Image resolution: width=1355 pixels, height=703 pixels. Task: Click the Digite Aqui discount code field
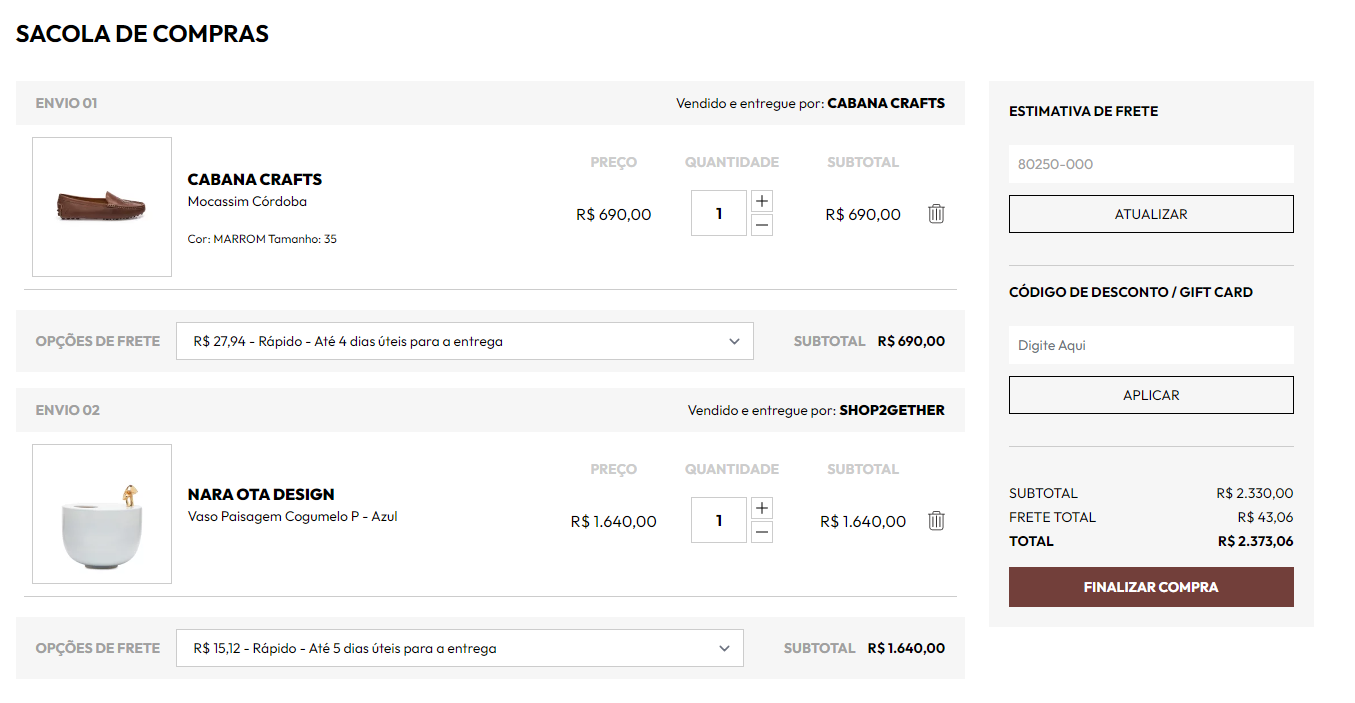[x=1151, y=345]
